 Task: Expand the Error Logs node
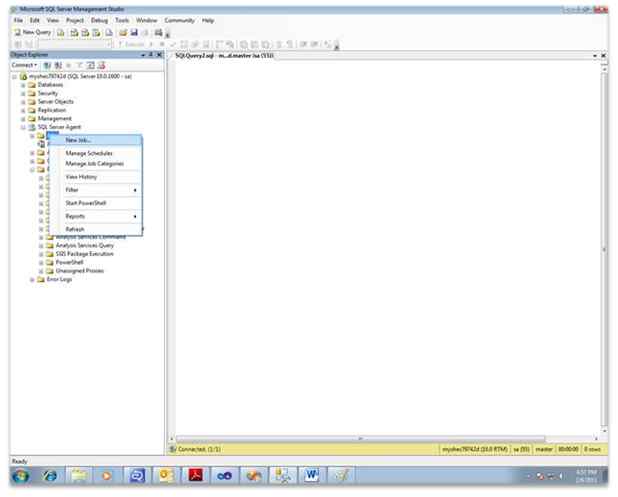click(x=32, y=279)
